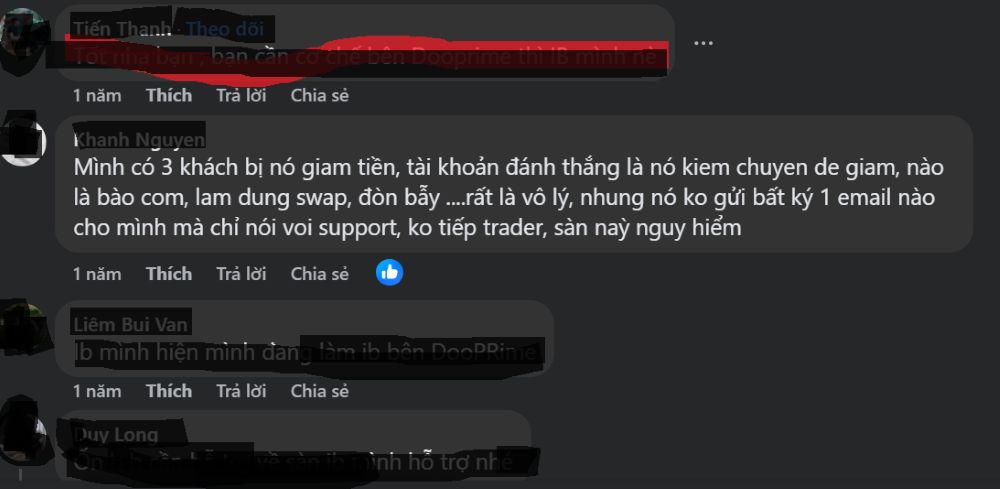Open Khanh Nguyen's profile name
Image resolution: width=1000 pixels, height=489 pixels.
point(140,140)
